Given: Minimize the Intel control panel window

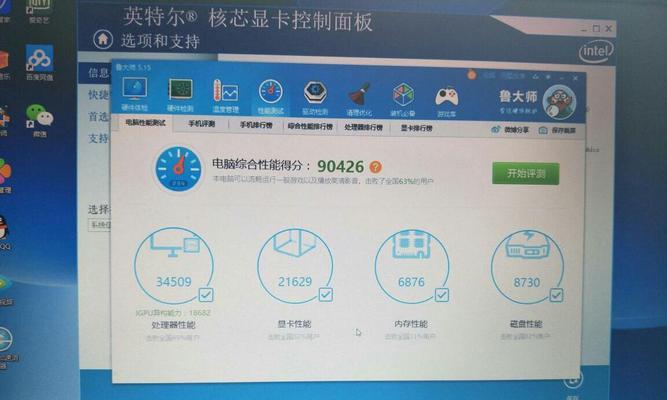Looking at the screenshot, I should 584,29.
